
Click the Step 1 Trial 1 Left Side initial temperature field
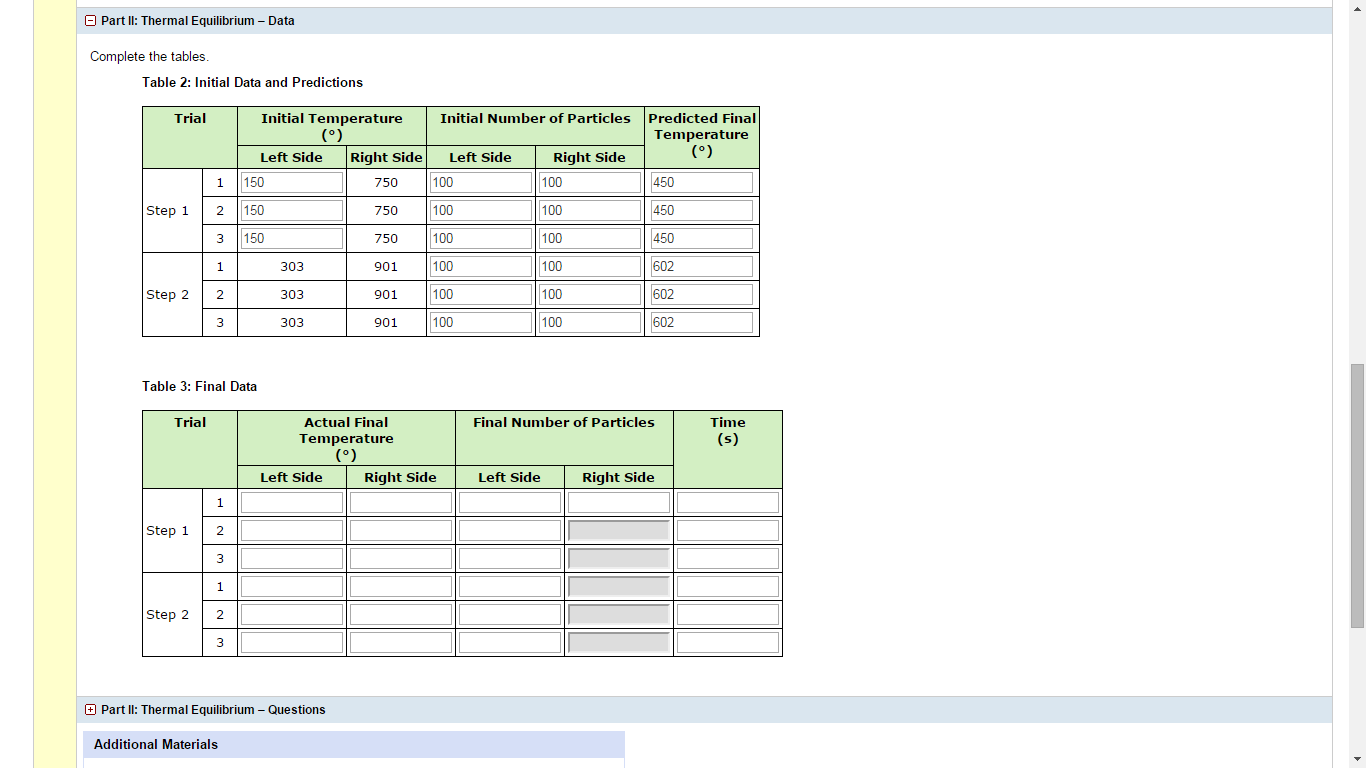291,181
